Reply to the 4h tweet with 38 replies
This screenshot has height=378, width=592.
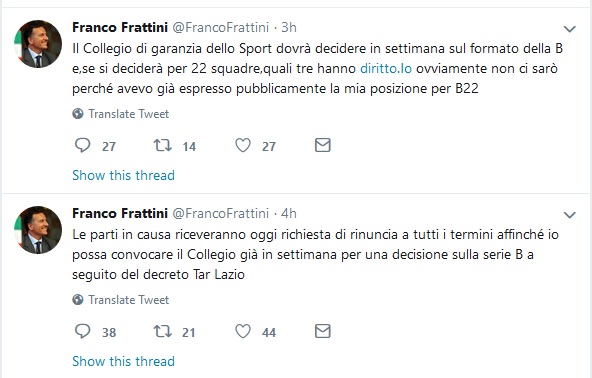pyautogui.click(x=83, y=331)
